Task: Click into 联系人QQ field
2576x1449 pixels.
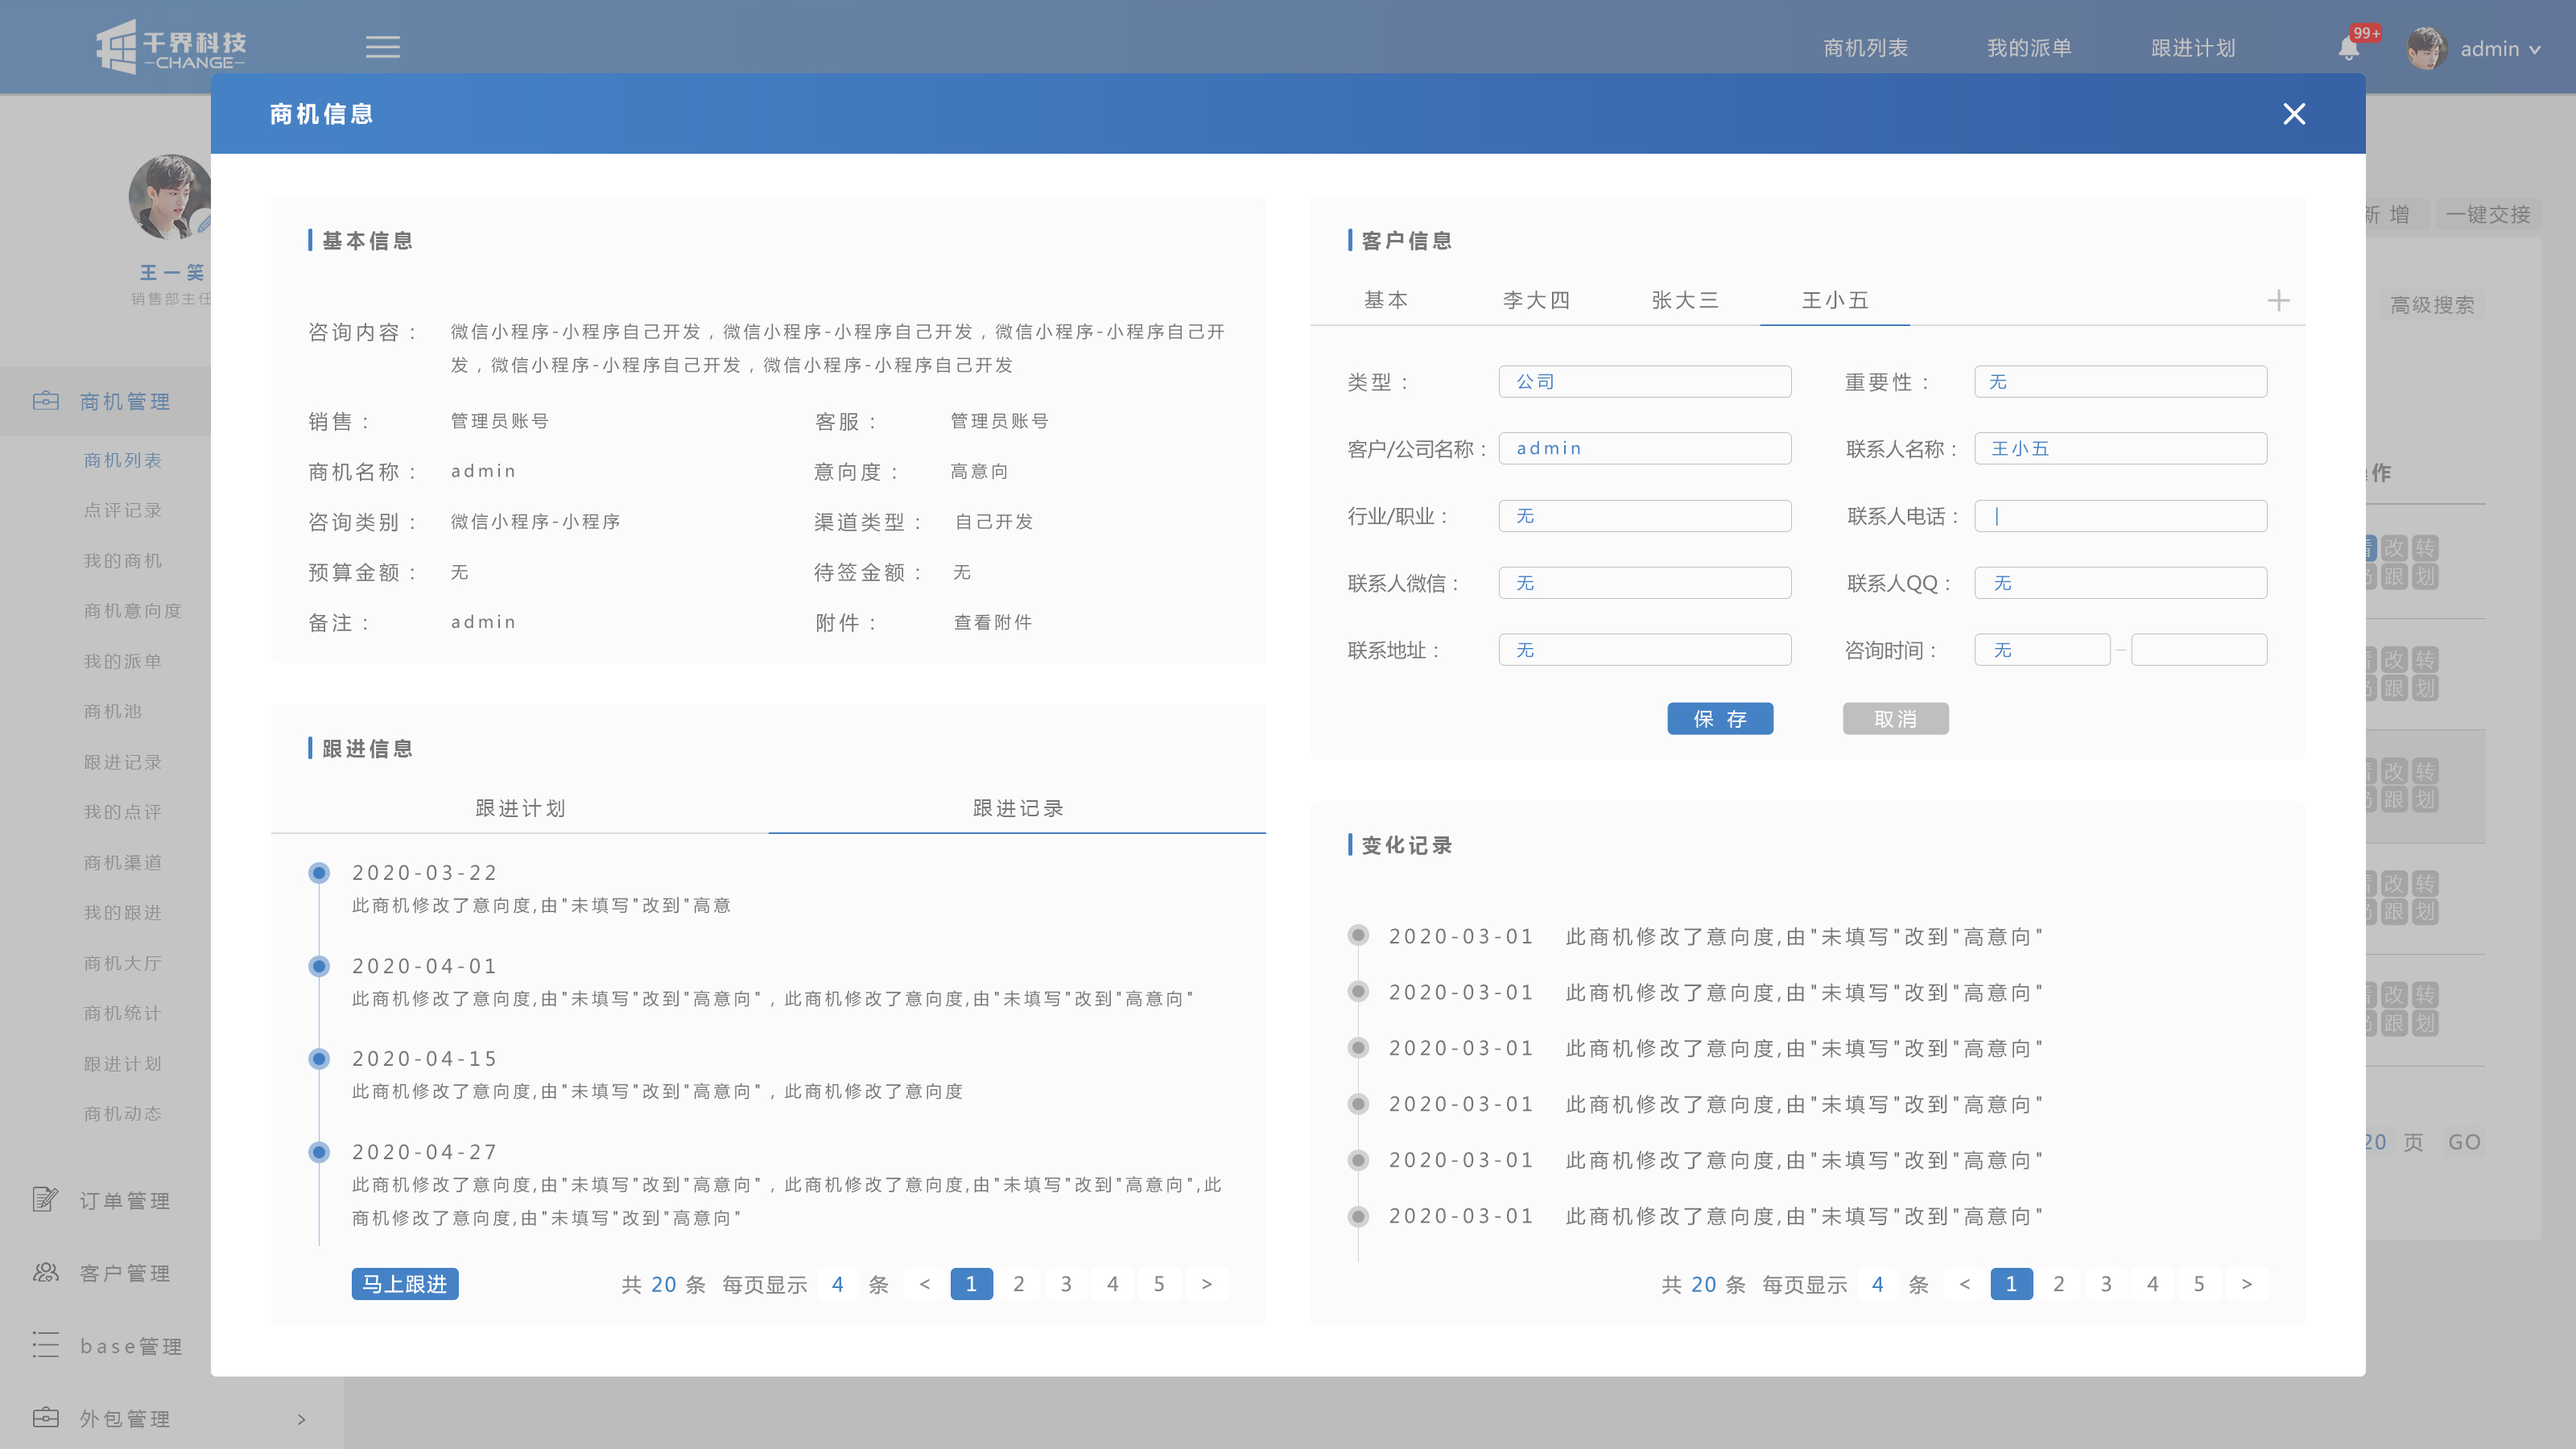Action: (x=2120, y=583)
